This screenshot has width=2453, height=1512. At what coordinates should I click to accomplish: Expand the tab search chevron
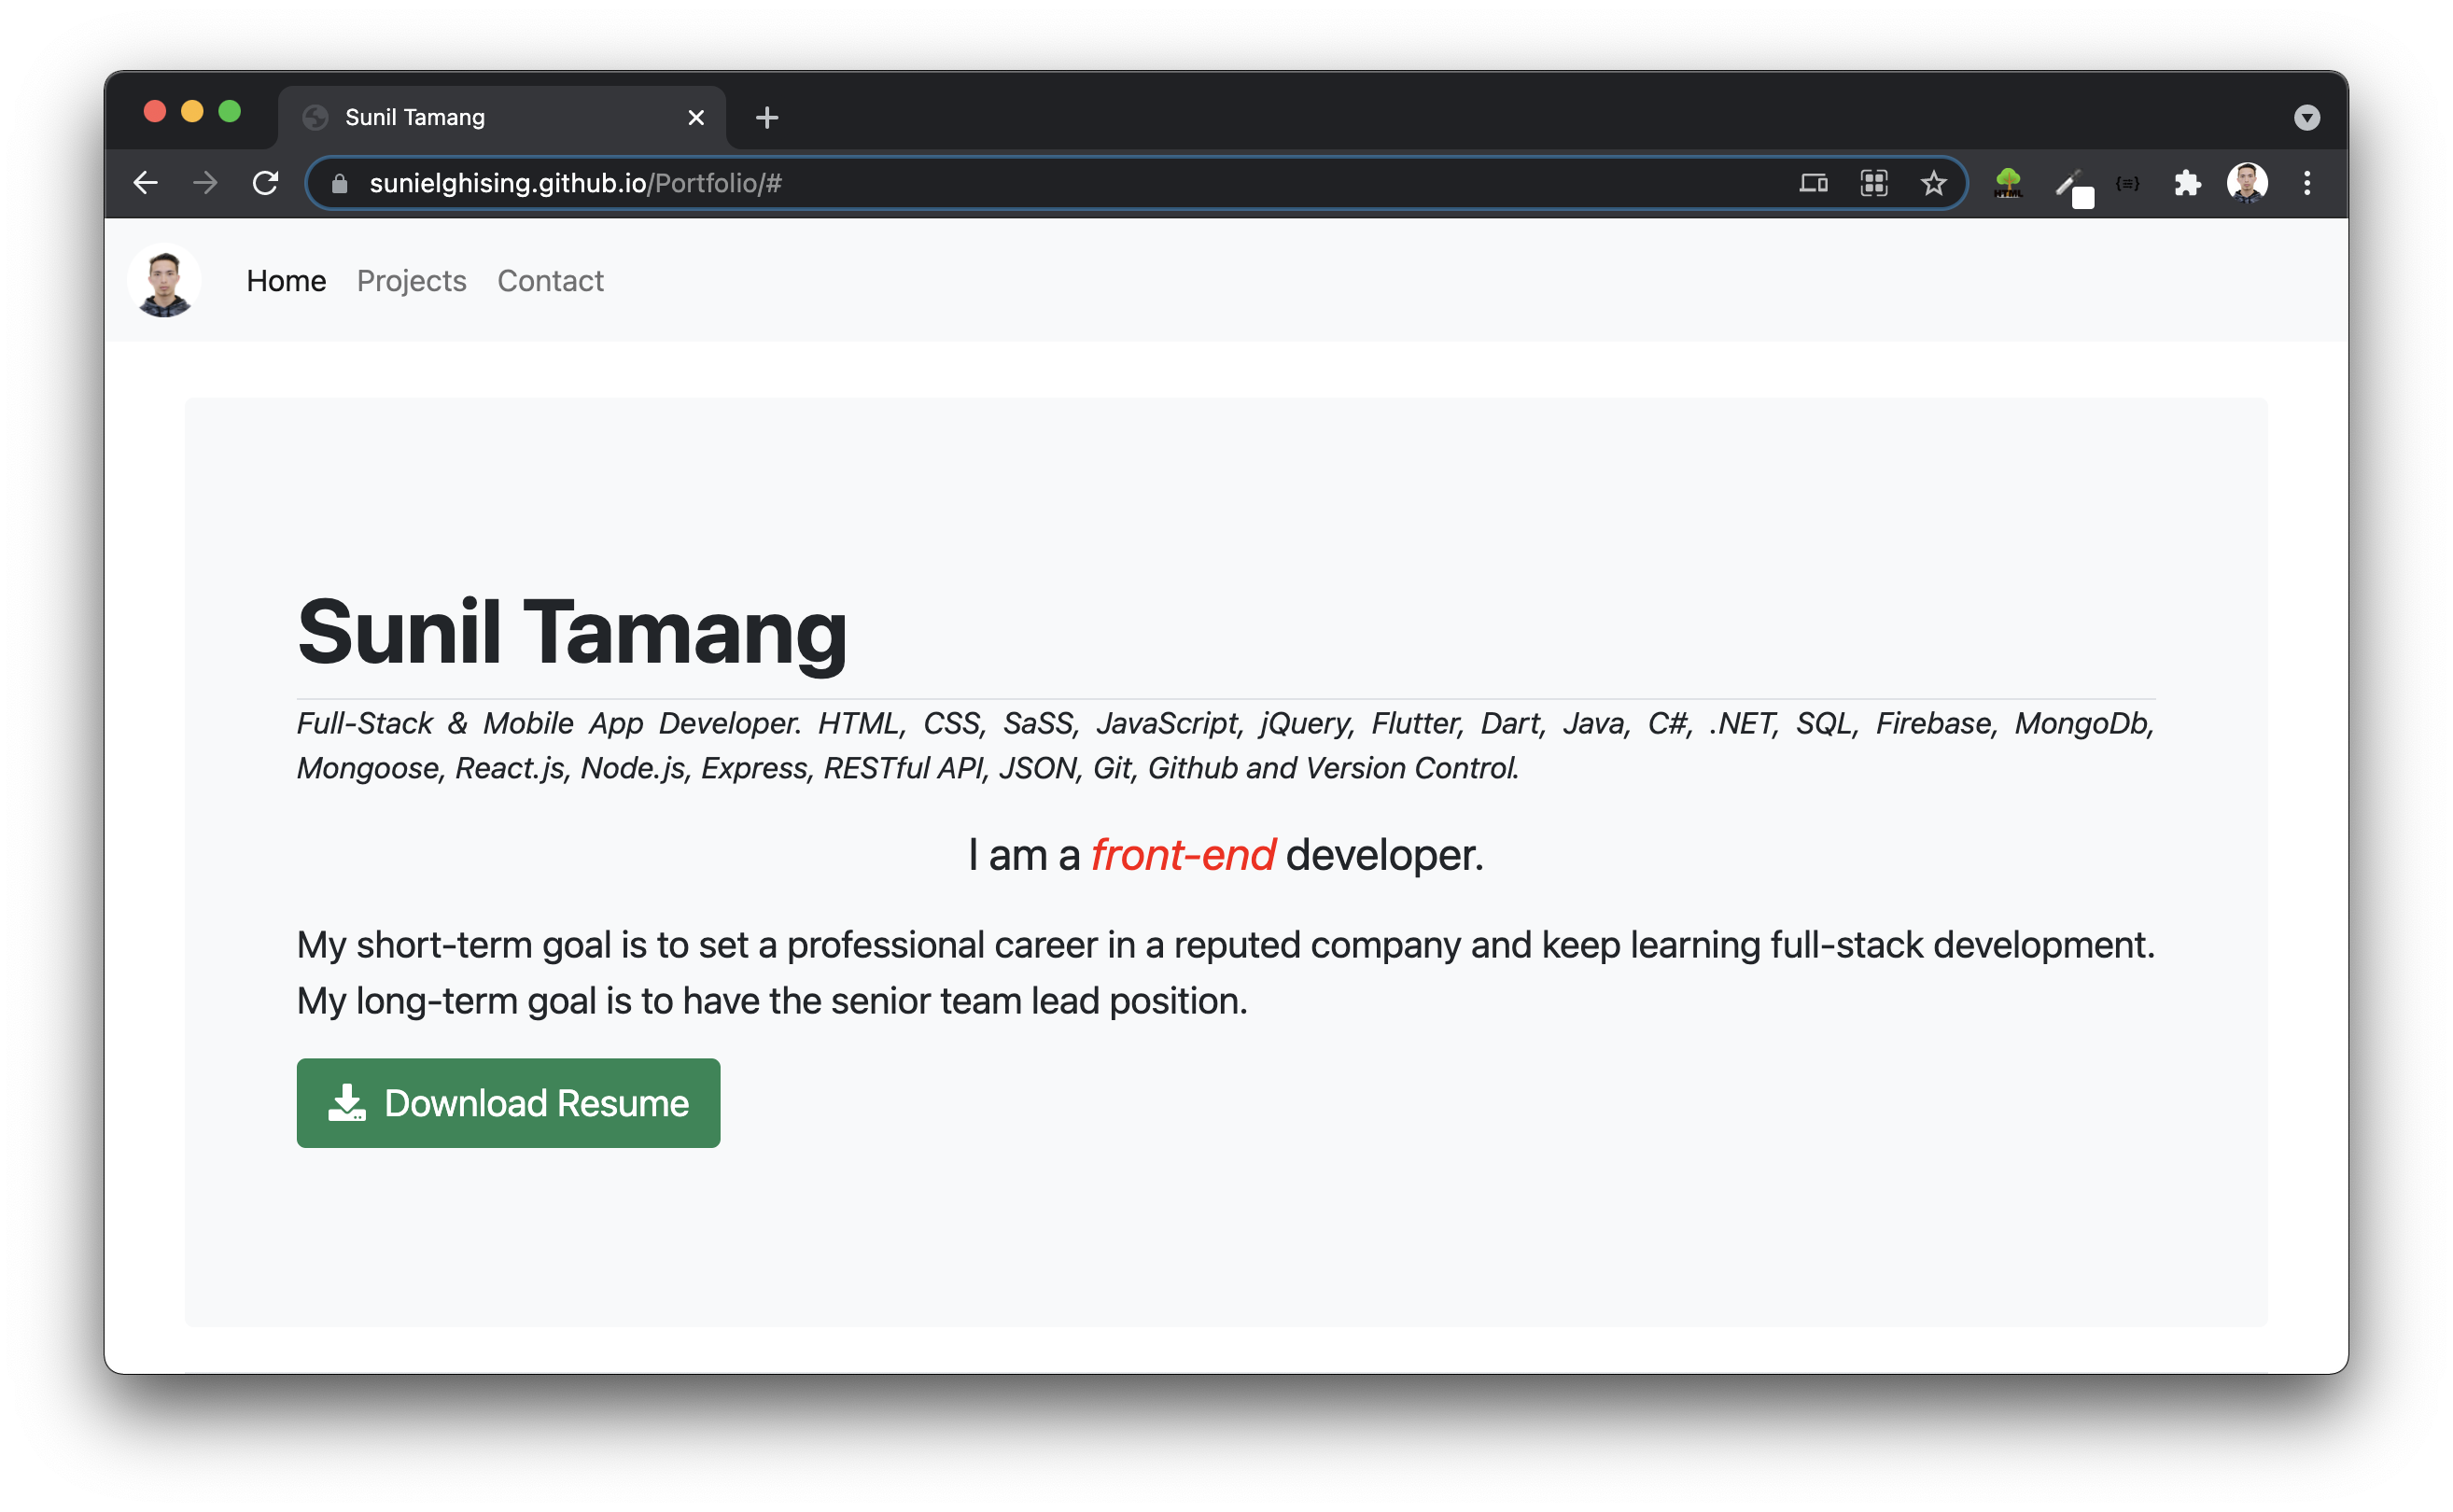click(2307, 117)
